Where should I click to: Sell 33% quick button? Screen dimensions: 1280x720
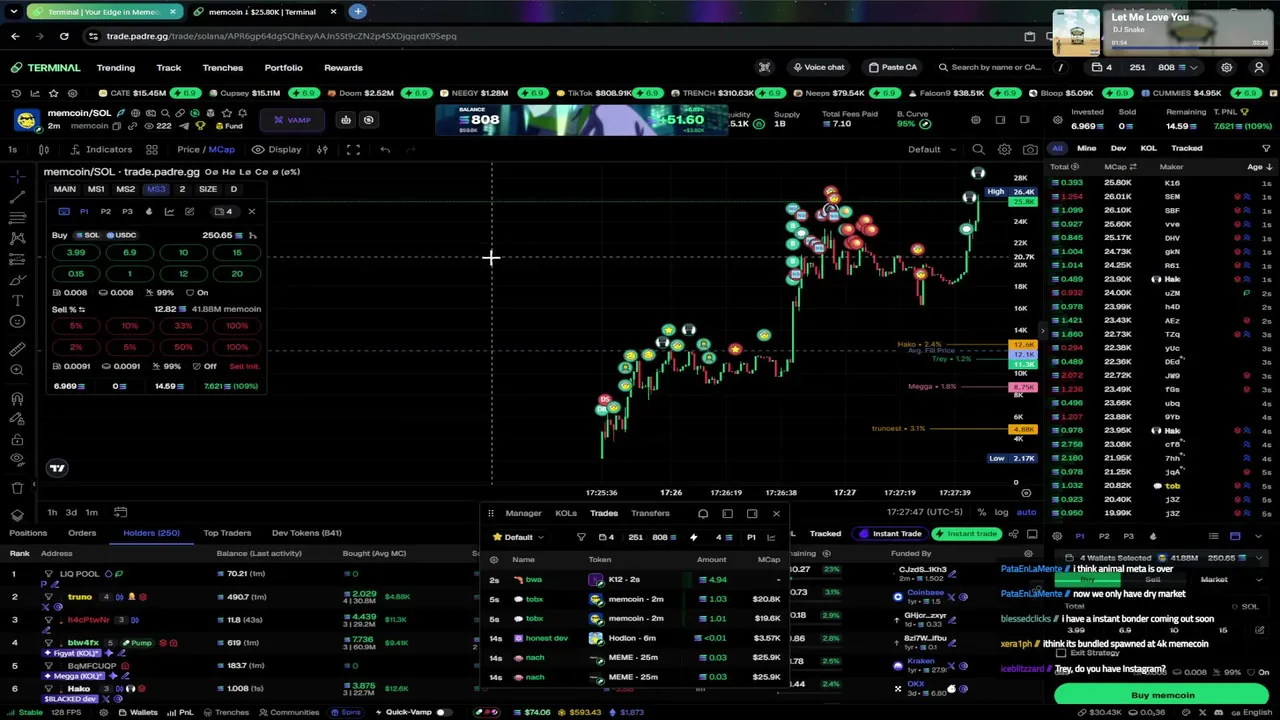coord(183,326)
